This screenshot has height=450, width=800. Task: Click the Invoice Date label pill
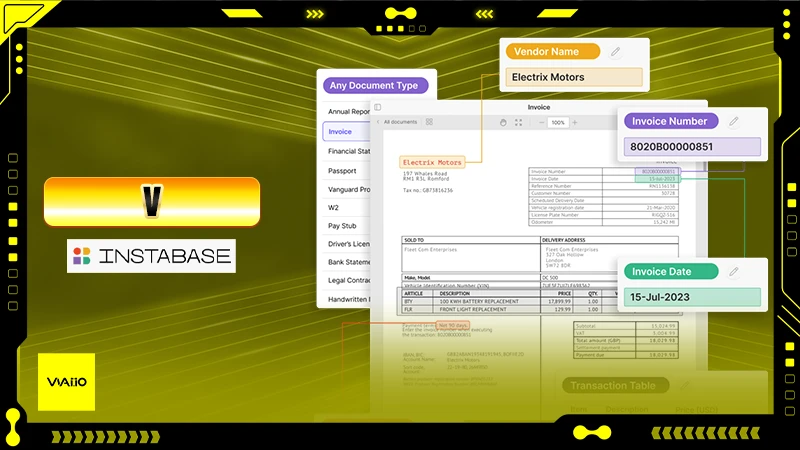click(x=671, y=271)
